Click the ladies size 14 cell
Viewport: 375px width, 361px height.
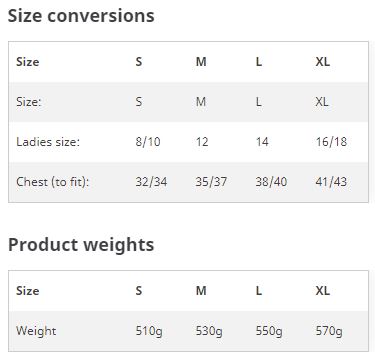pyautogui.click(x=262, y=142)
